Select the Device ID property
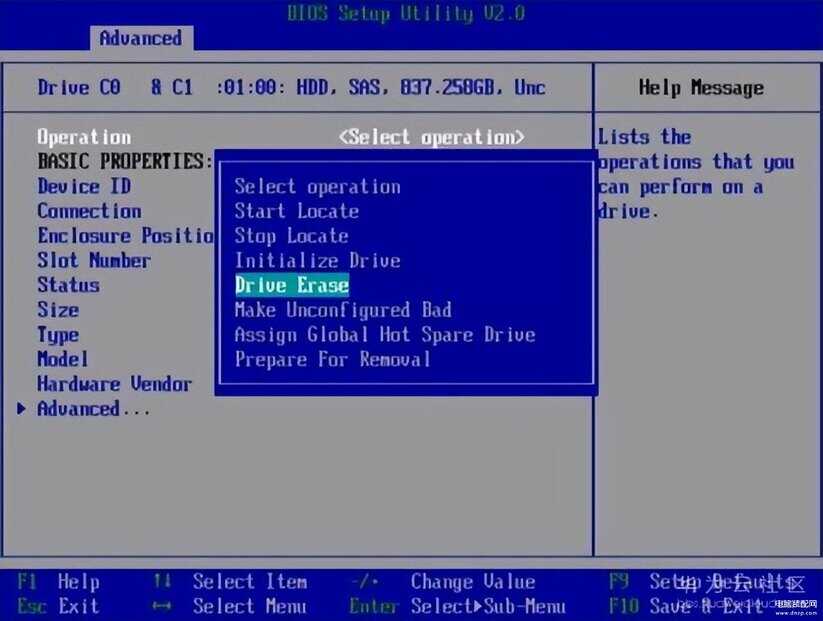This screenshot has height=621, width=823. point(84,186)
